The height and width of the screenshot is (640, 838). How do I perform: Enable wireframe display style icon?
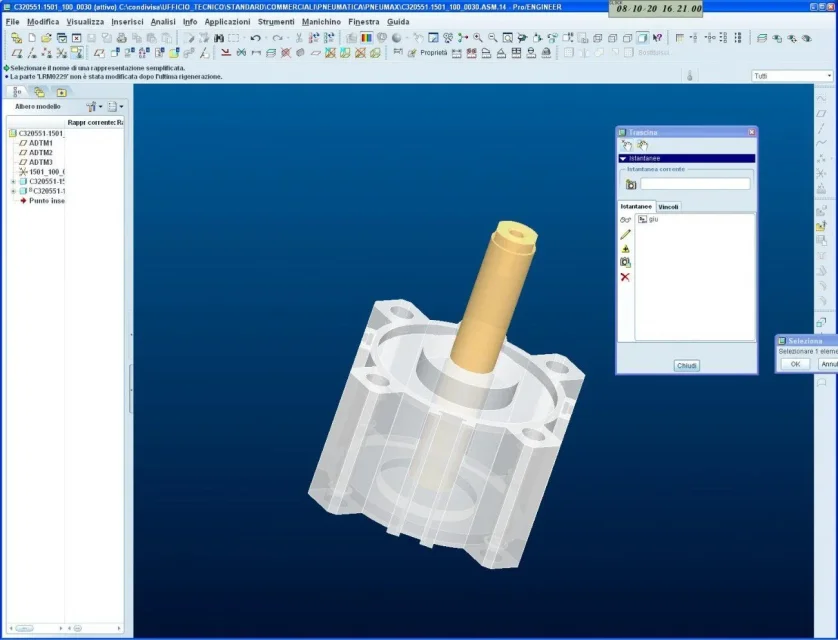click(x=598, y=38)
